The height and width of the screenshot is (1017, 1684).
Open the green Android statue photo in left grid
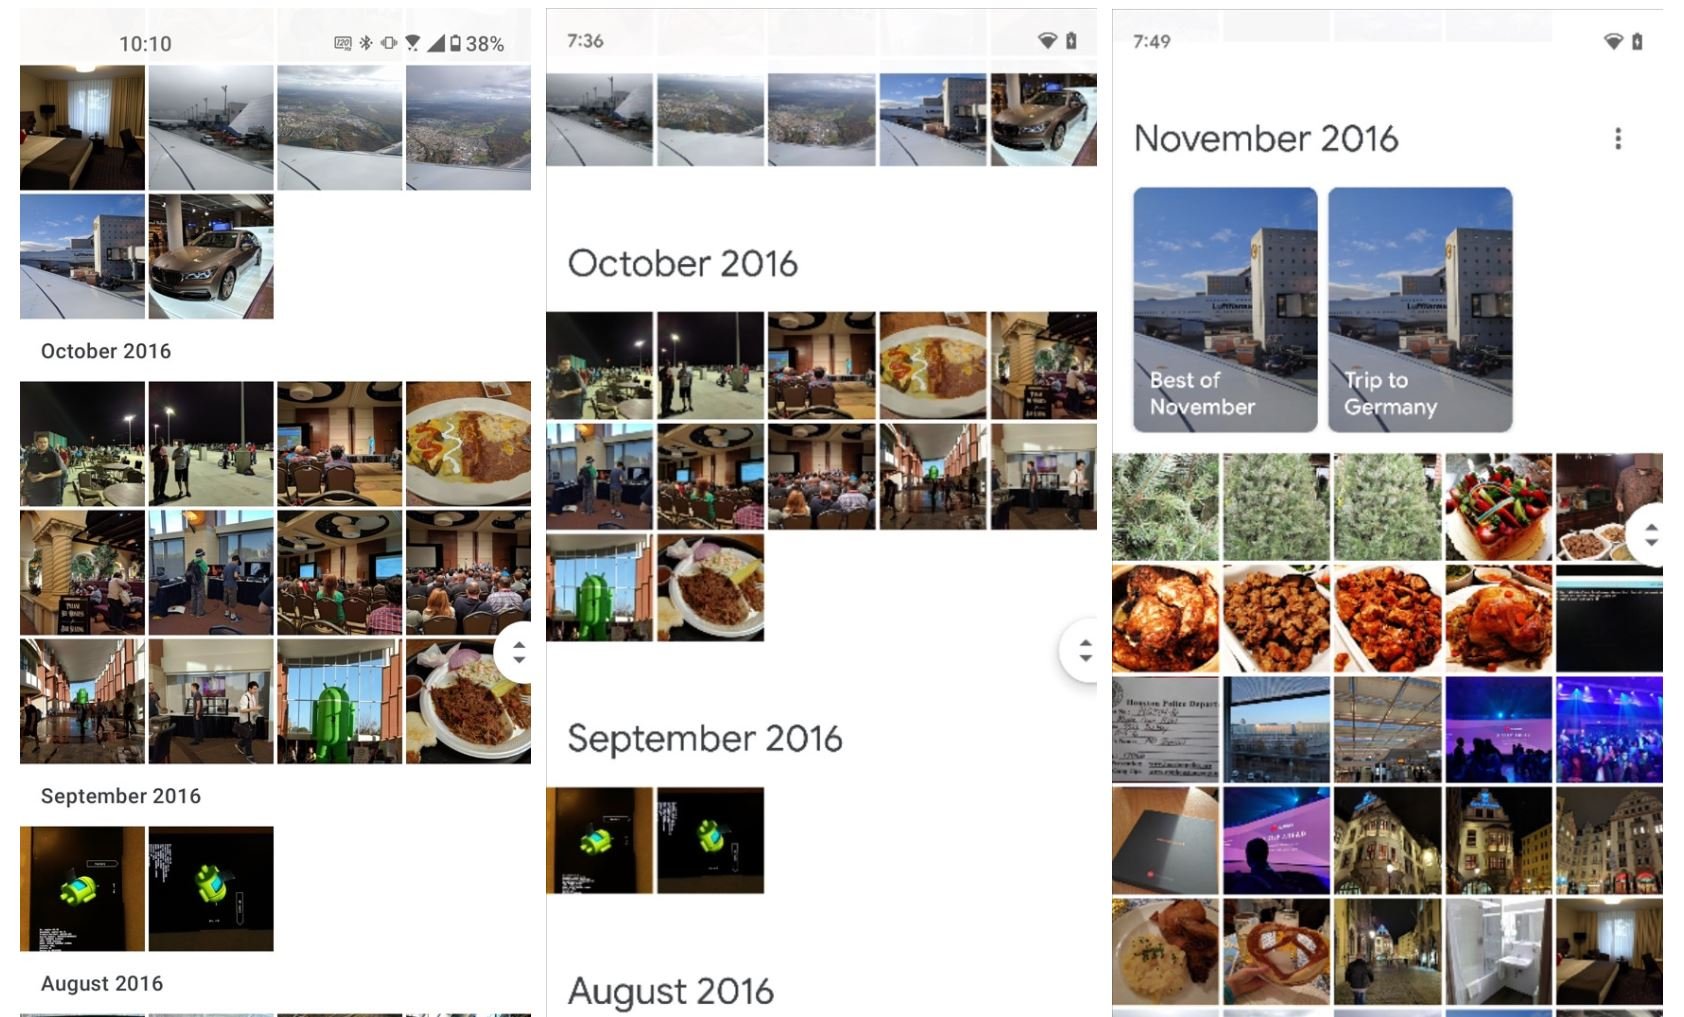(340, 701)
